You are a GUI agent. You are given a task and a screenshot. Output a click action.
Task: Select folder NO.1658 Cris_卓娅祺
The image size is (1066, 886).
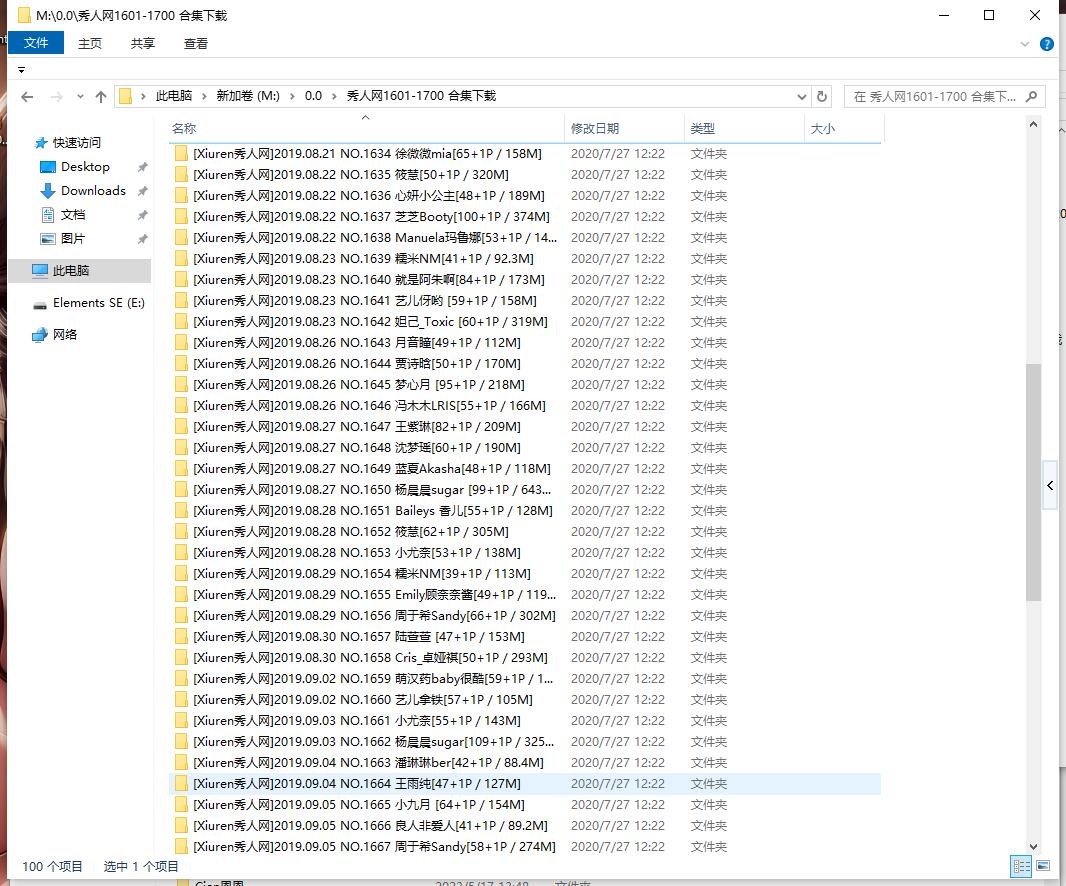(371, 658)
